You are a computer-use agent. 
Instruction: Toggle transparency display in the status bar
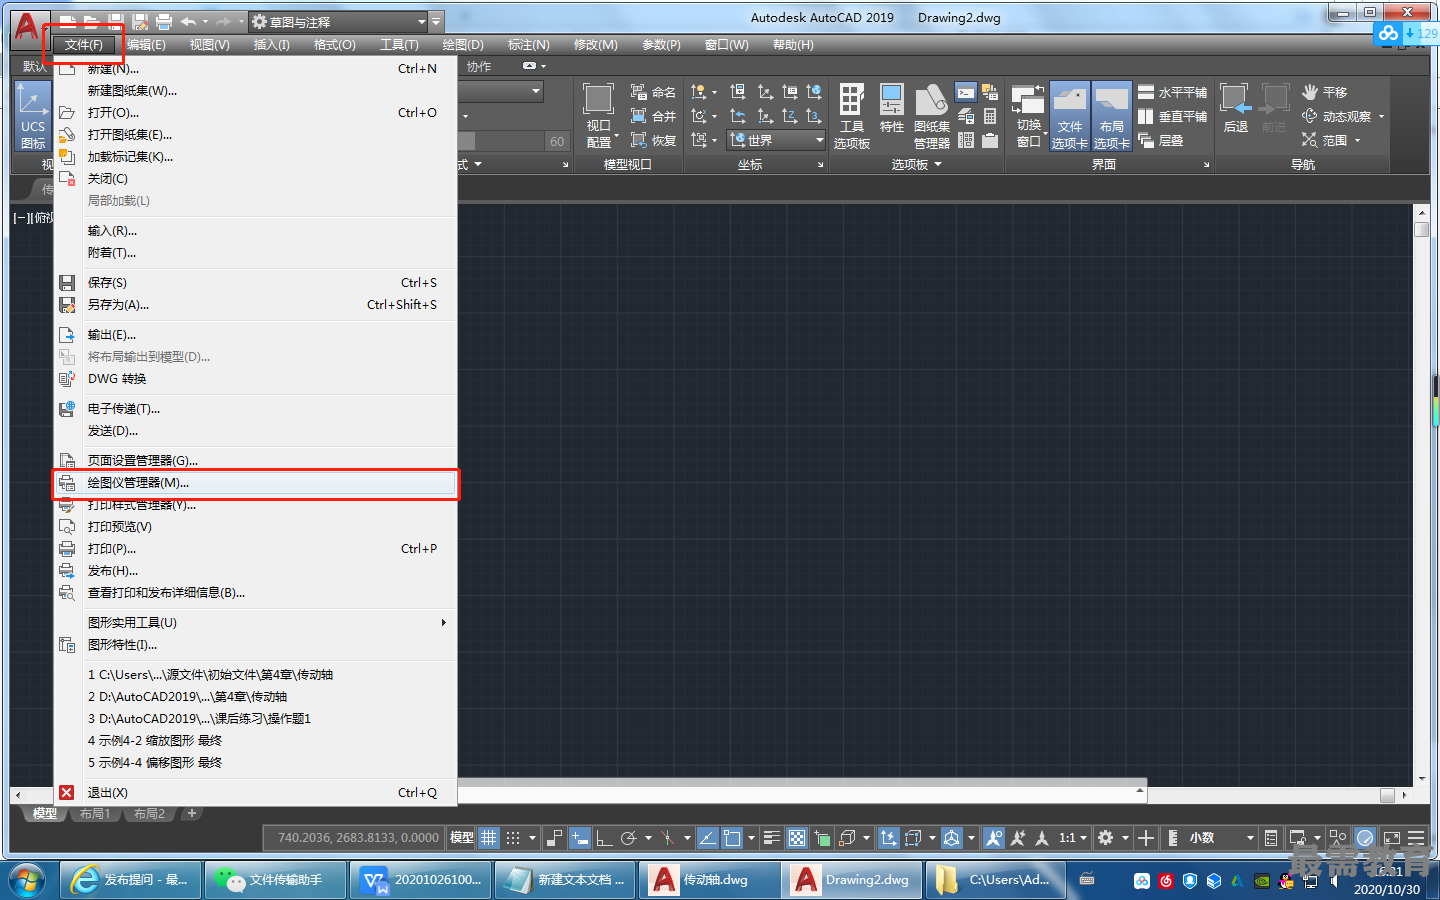click(797, 838)
